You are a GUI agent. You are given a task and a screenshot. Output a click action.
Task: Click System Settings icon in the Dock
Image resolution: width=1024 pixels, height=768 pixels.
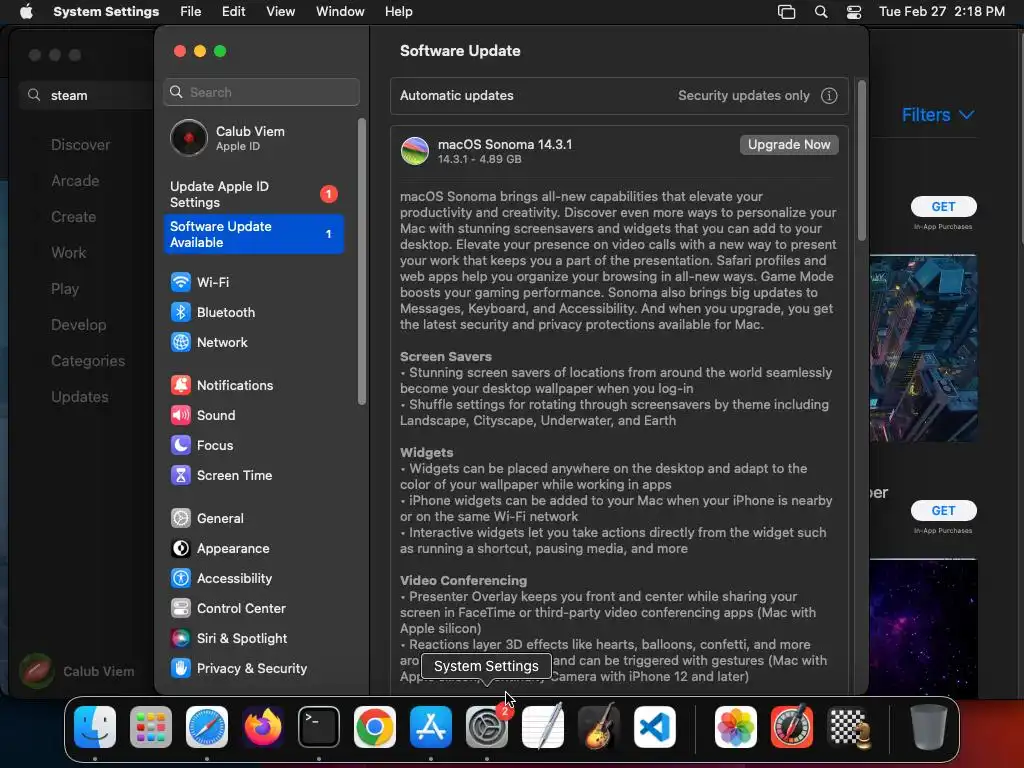[487, 727]
